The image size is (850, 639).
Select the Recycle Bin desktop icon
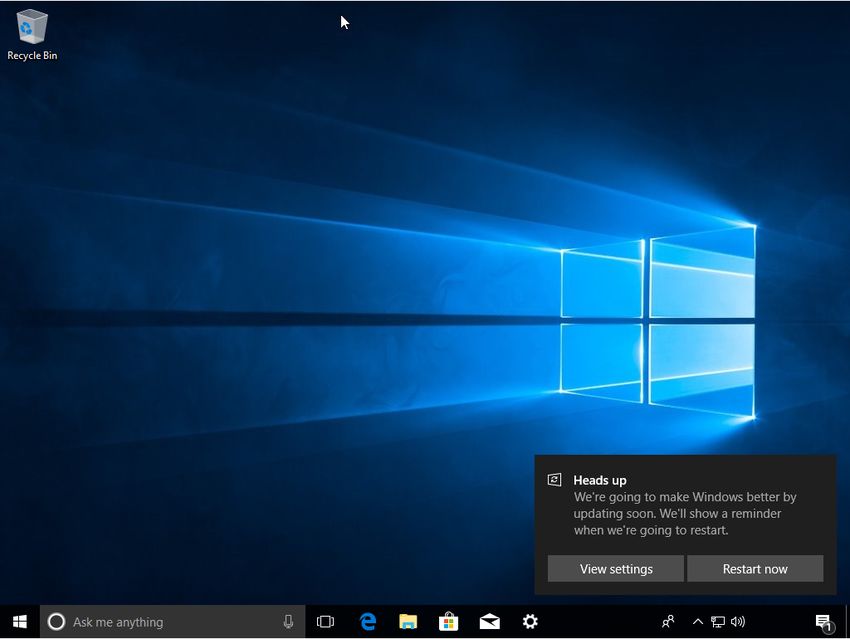32,36
